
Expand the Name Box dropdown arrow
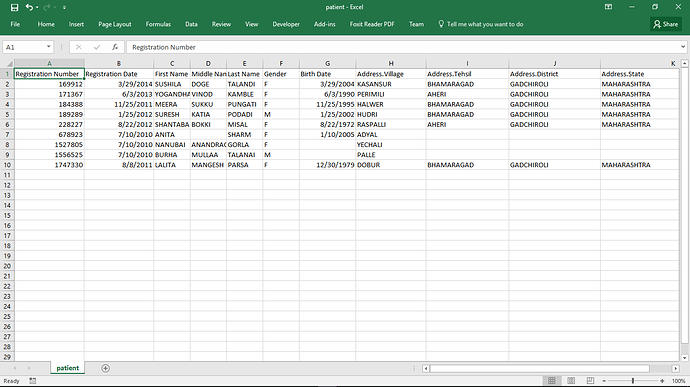[x=48, y=47]
